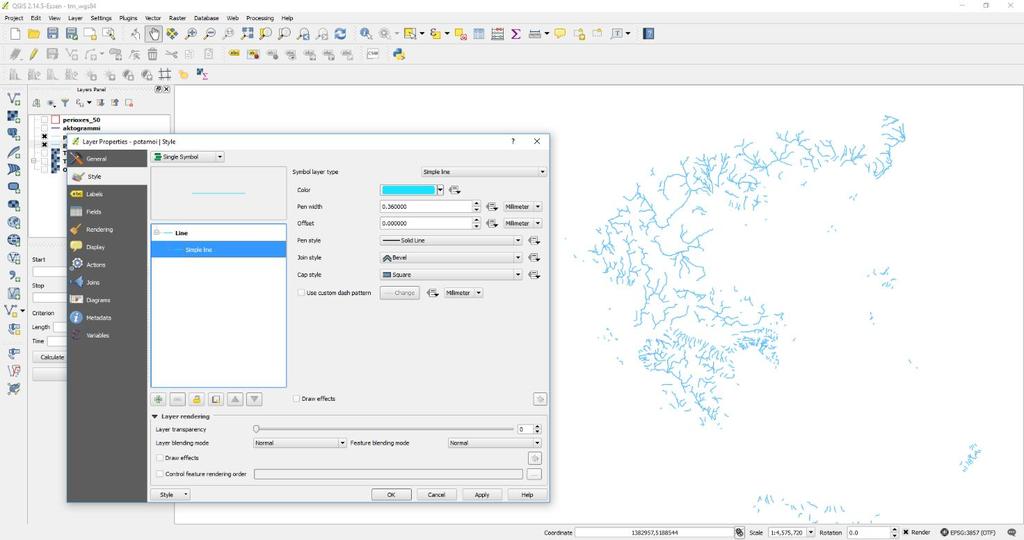The width and height of the screenshot is (1024, 540).
Task: Enable Control feature rendering order checkbox
Action: tap(159, 474)
